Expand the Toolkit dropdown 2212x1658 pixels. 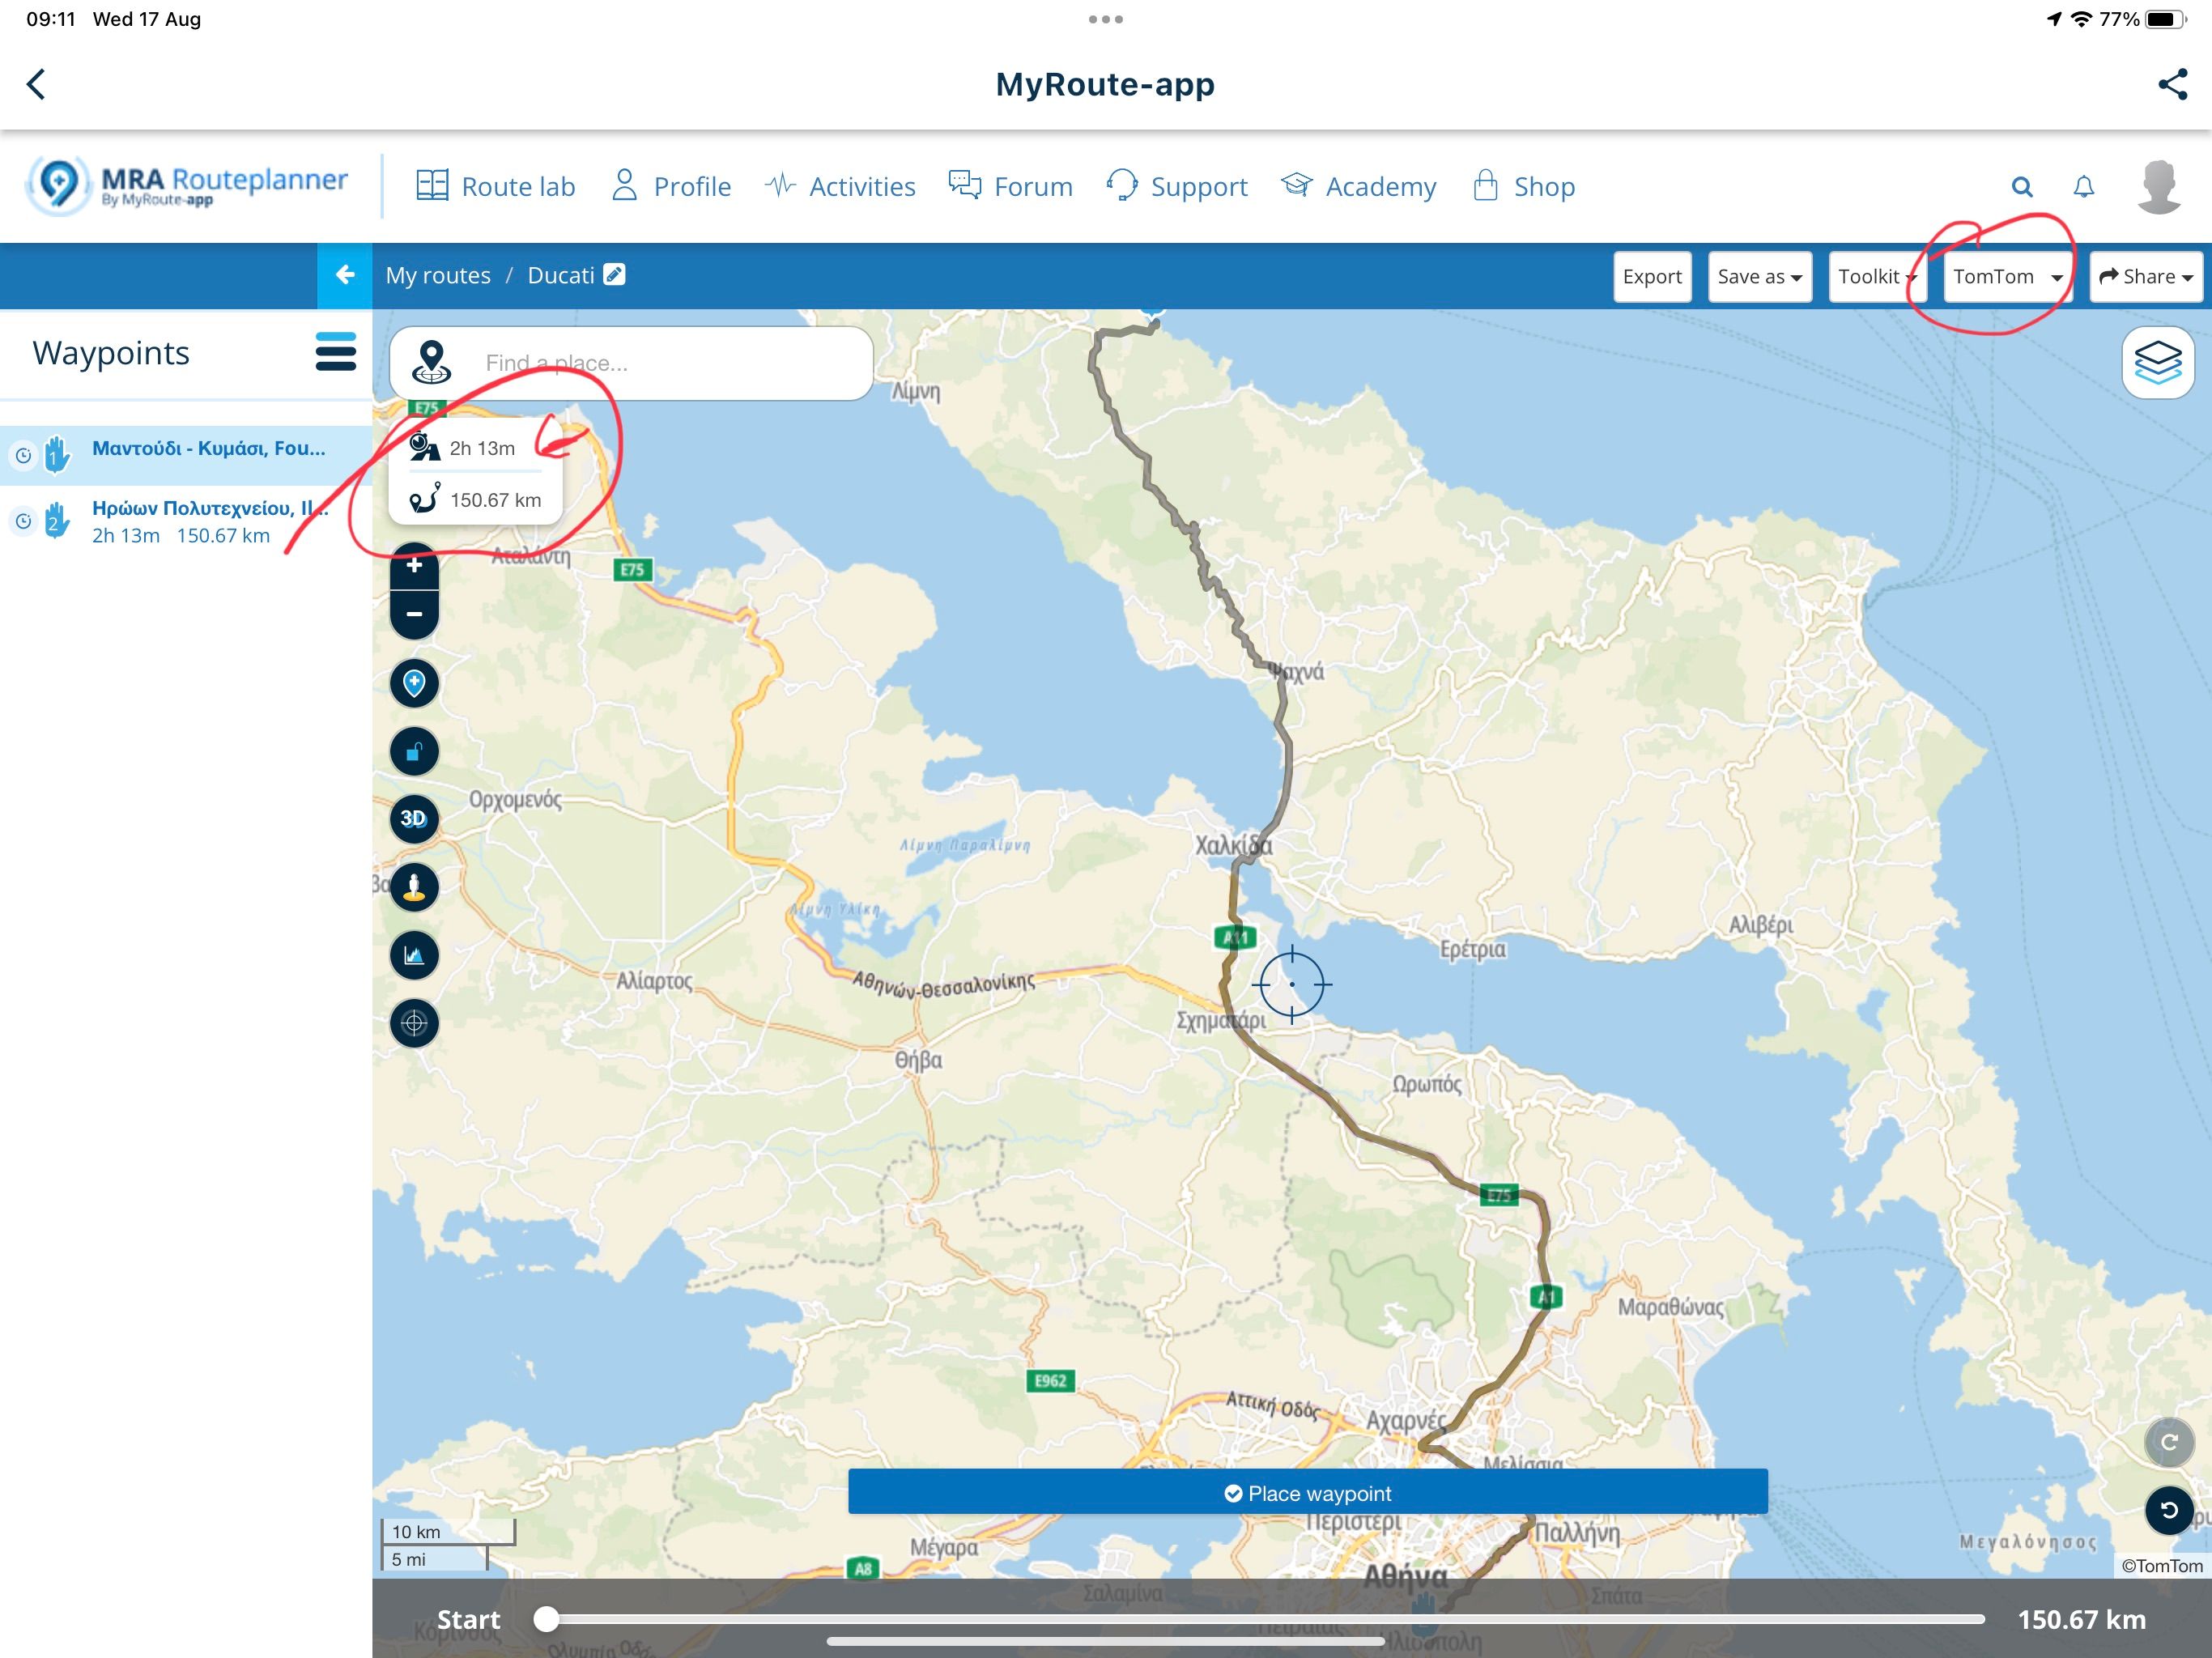1877,277
